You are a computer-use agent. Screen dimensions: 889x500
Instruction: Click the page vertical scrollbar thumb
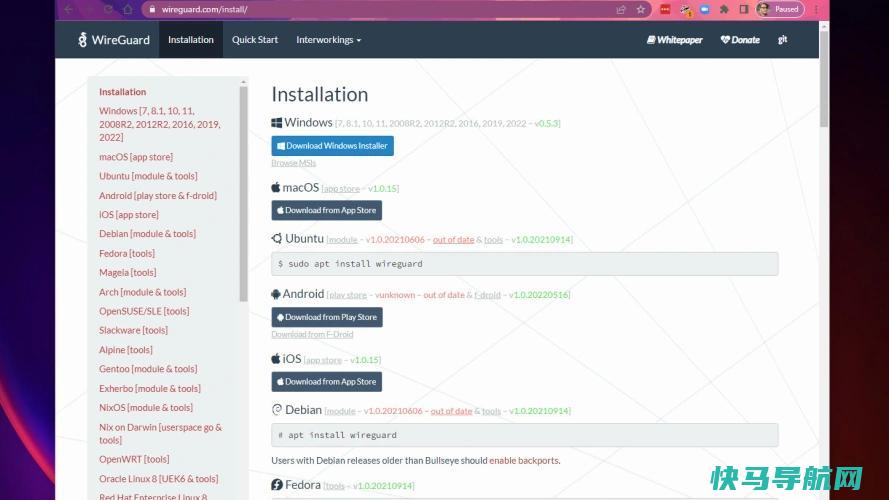[x=824, y=78]
